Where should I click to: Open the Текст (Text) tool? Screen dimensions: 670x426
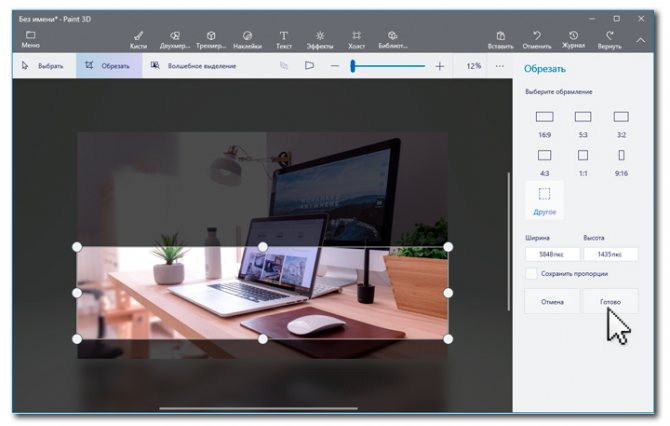pos(284,39)
